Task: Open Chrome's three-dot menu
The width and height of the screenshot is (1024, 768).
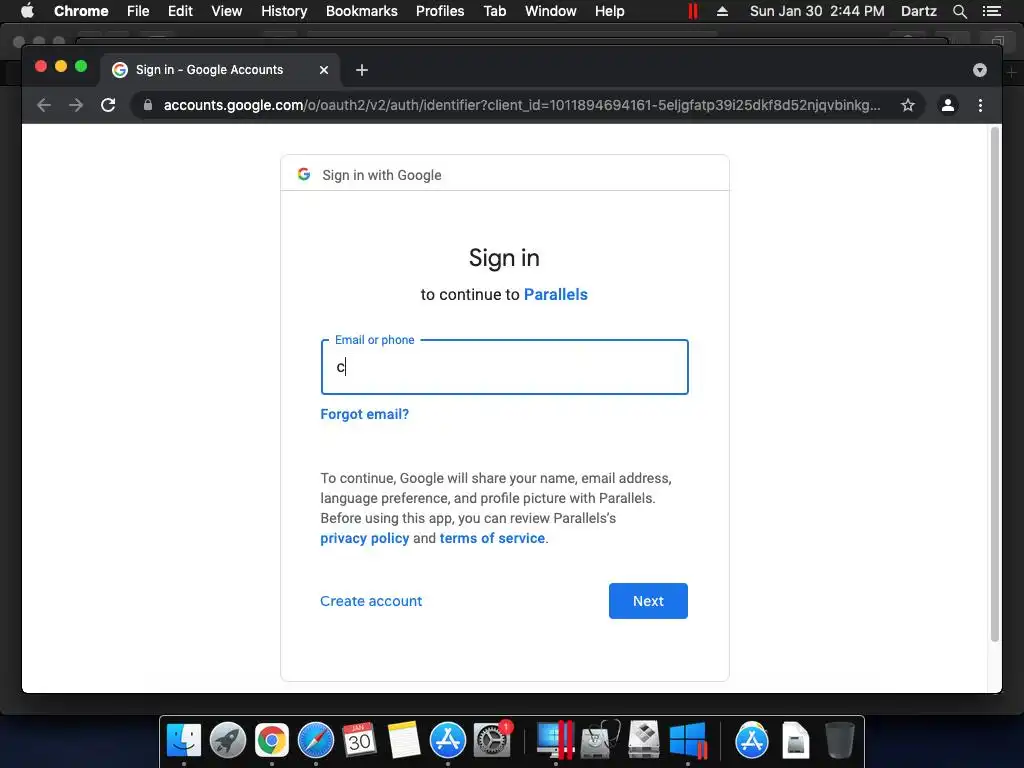Action: pyautogui.click(x=980, y=105)
